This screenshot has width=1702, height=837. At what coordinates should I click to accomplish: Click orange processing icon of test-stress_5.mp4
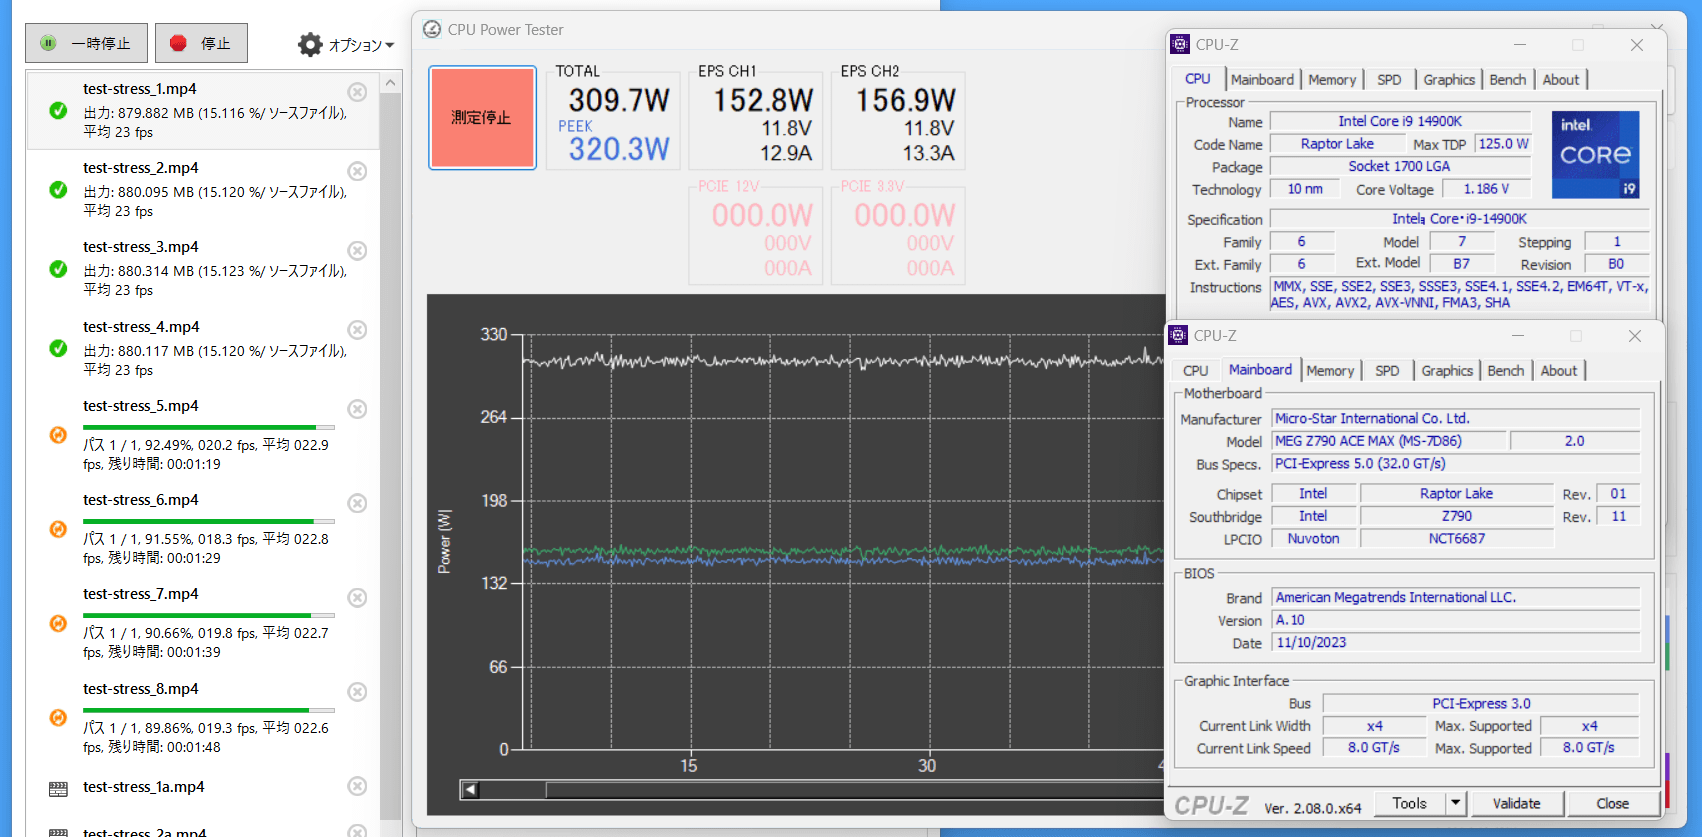pyautogui.click(x=59, y=435)
